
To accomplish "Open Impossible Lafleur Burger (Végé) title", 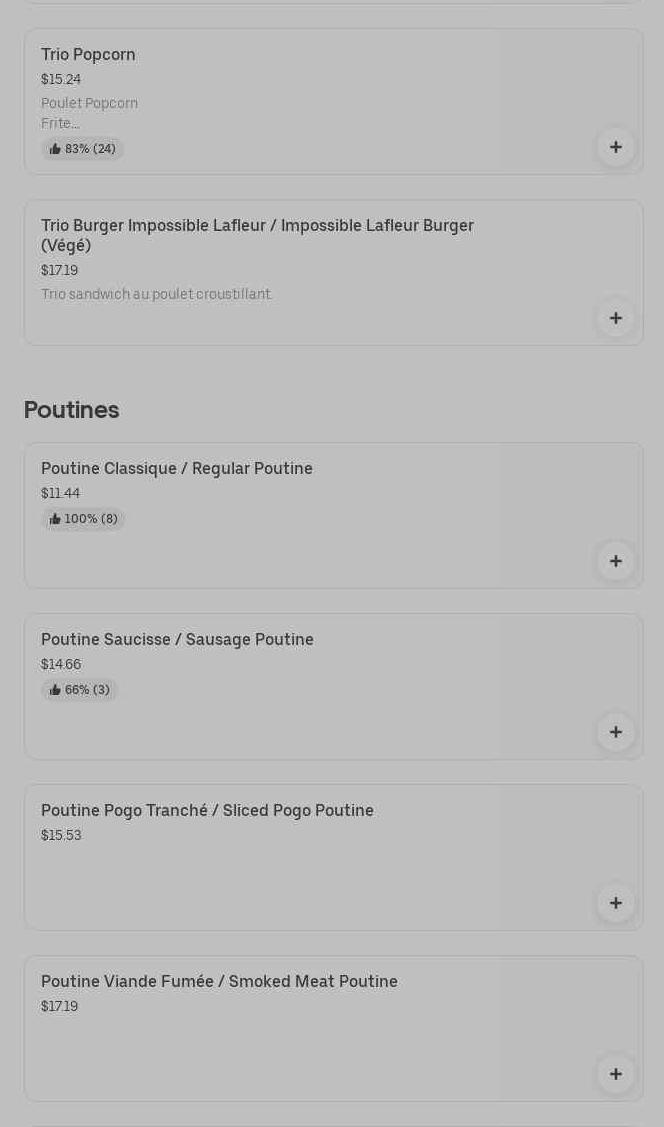I will [257, 235].
